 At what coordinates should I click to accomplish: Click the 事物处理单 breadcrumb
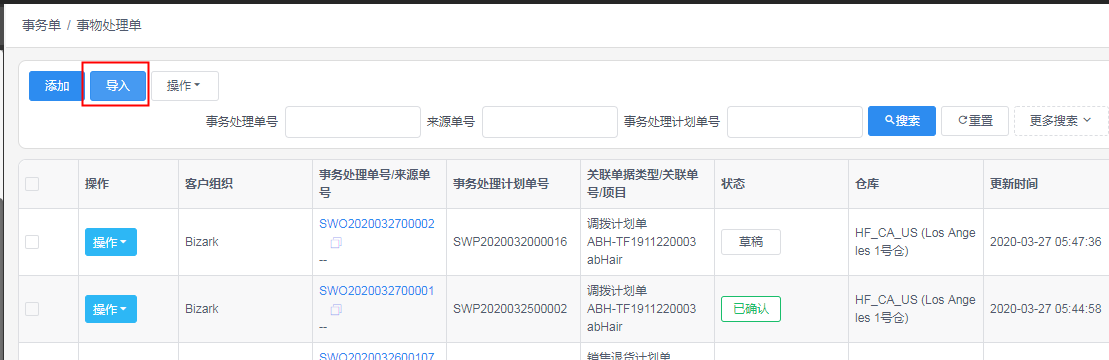click(x=110, y=25)
